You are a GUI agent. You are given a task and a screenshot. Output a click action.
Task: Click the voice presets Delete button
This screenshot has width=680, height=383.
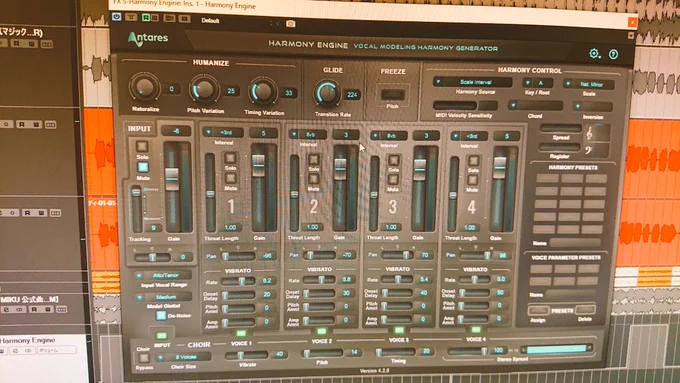[585, 310]
